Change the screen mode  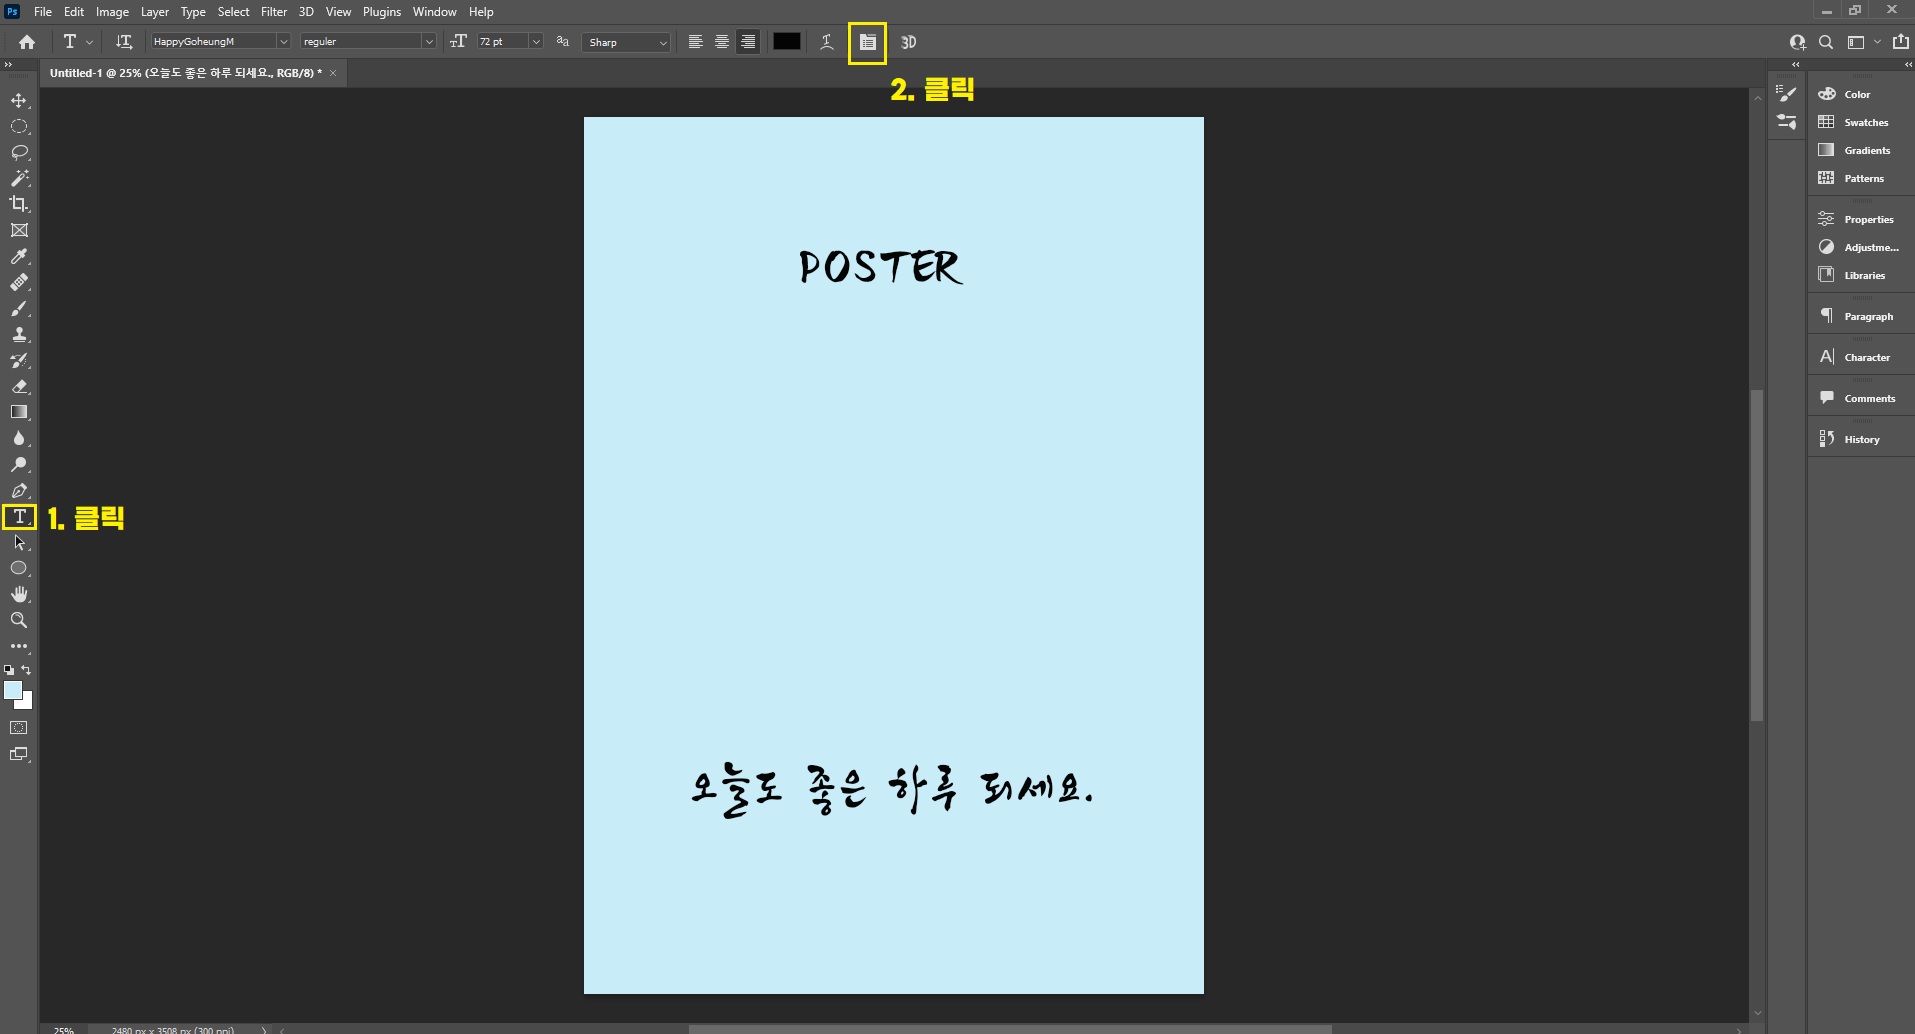[19, 754]
